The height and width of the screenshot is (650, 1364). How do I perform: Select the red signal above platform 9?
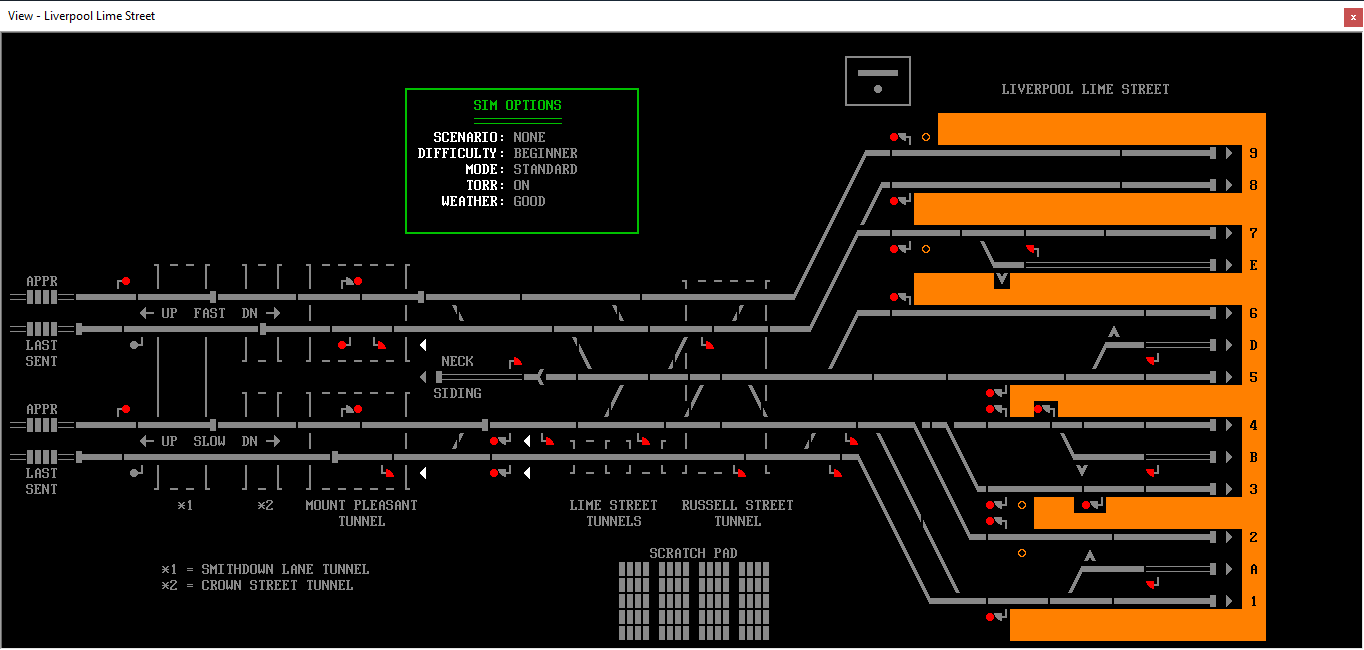coord(895,137)
